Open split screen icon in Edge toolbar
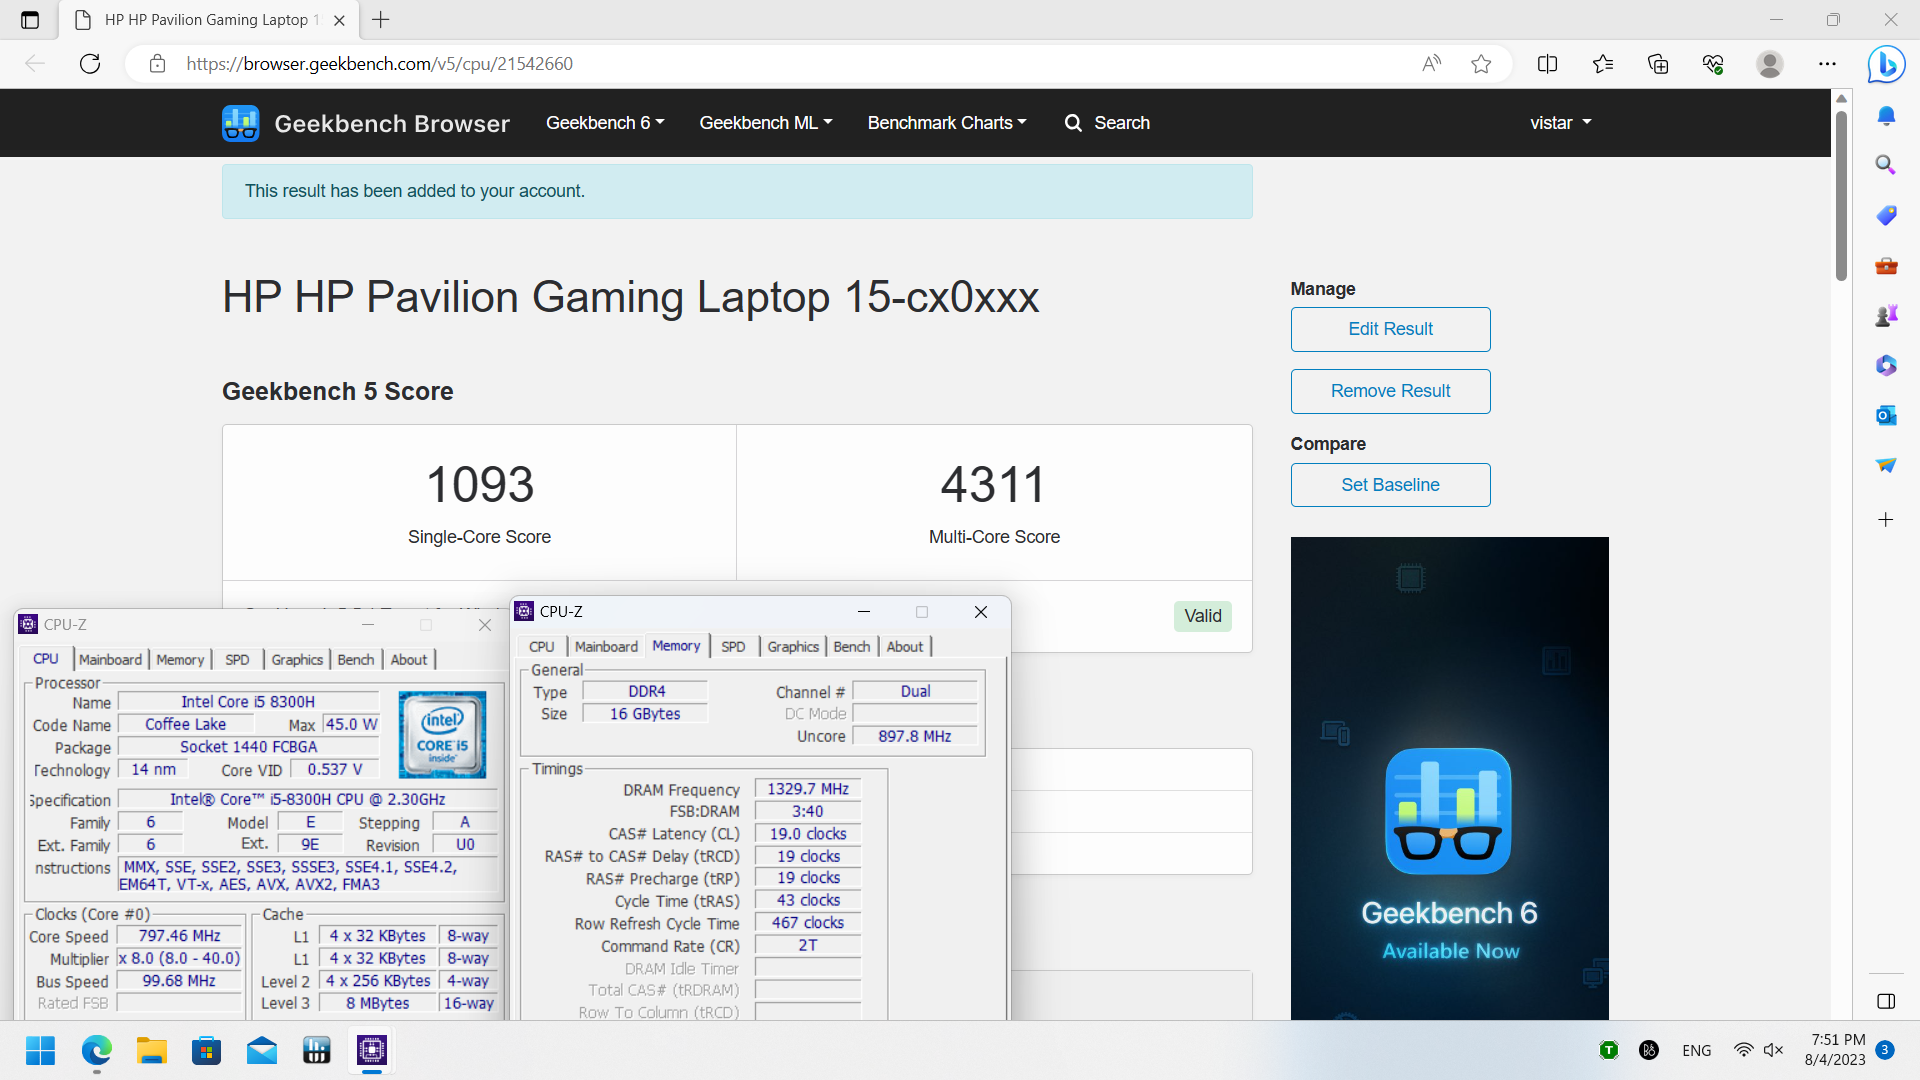1920x1080 pixels. (1547, 64)
